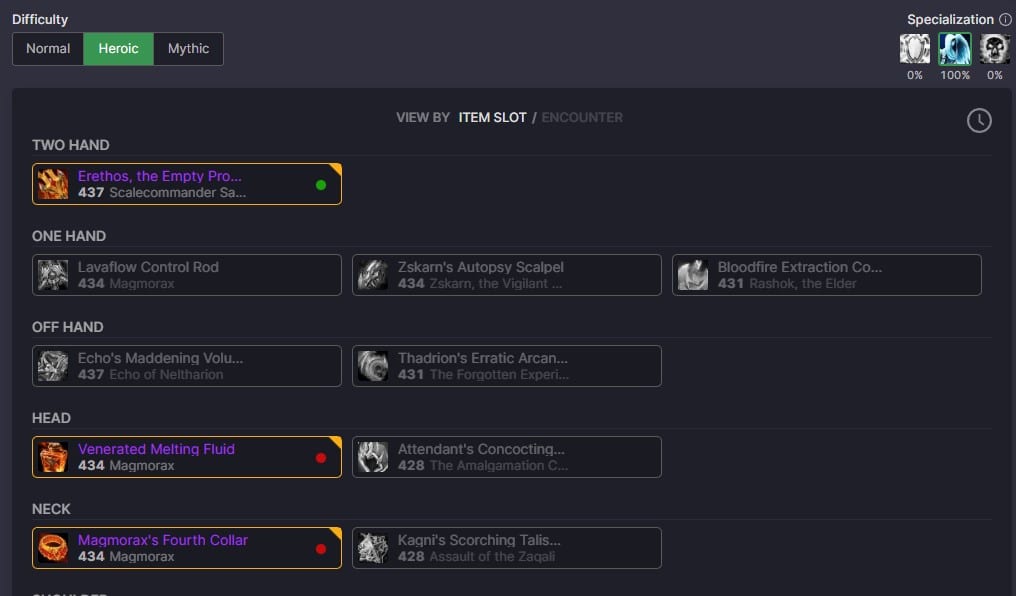Viewport: 1016px width, 596px height.
Task: Switch difficulty to Normal
Action: click(x=48, y=49)
